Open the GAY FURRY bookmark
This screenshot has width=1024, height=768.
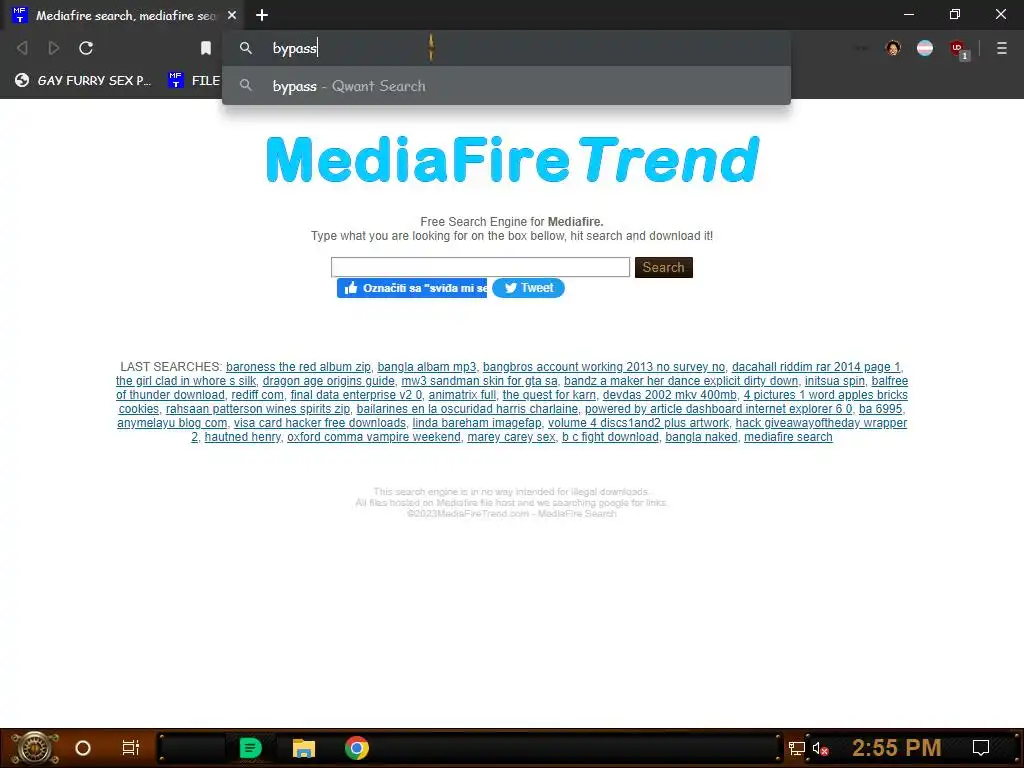click(x=84, y=80)
